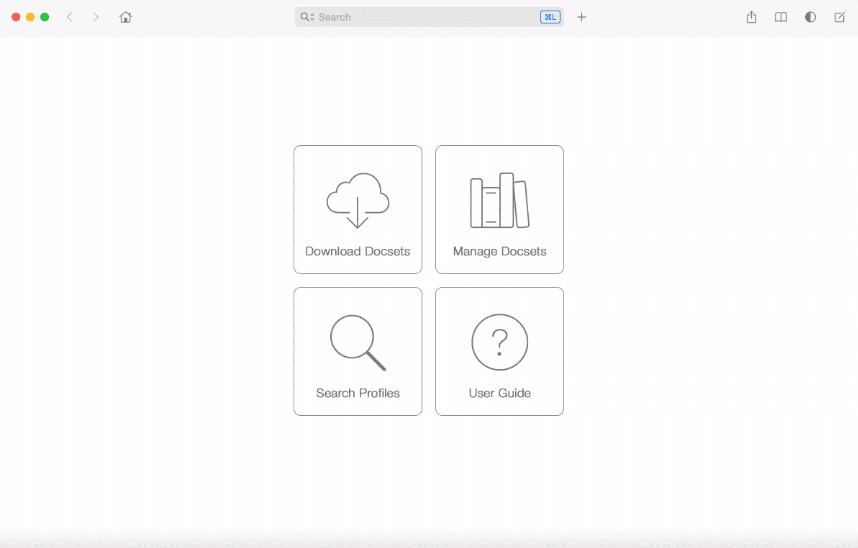Open the share menu icon
Viewport: 858px width, 548px height.
coord(751,17)
